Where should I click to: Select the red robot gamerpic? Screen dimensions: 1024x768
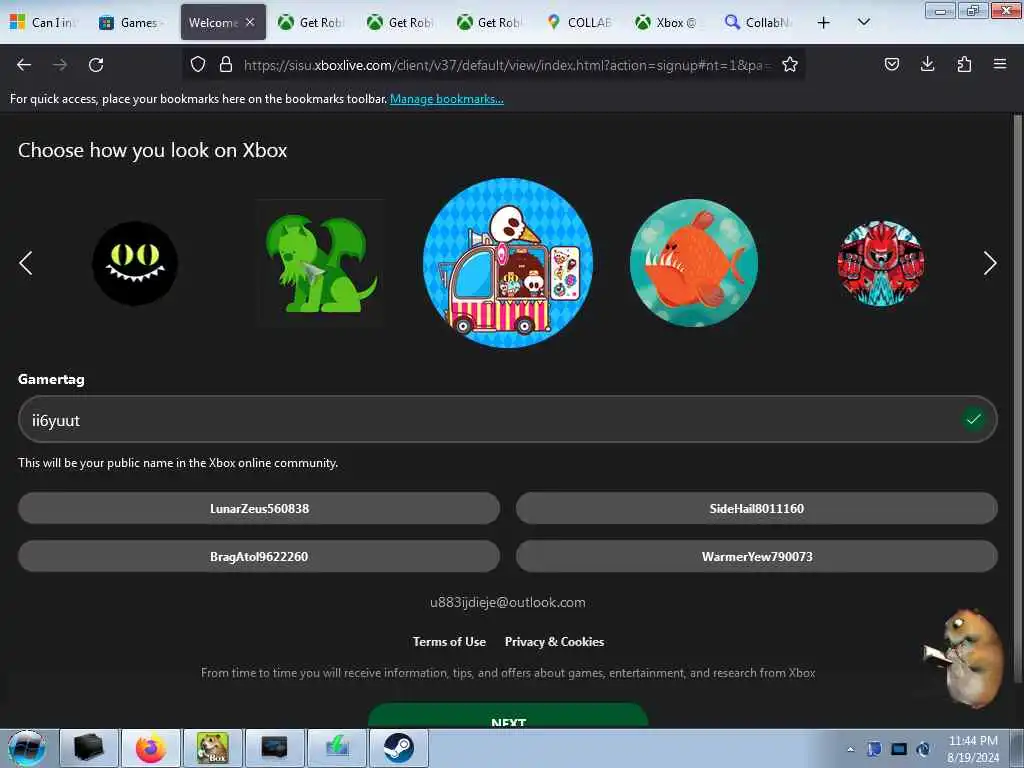tap(880, 263)
